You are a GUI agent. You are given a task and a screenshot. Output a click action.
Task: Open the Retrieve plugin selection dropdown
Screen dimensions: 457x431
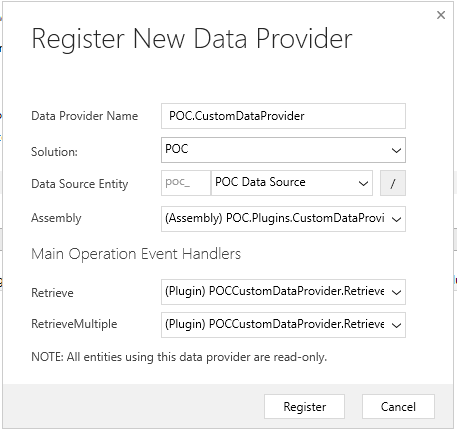click(x=283, y=292)
